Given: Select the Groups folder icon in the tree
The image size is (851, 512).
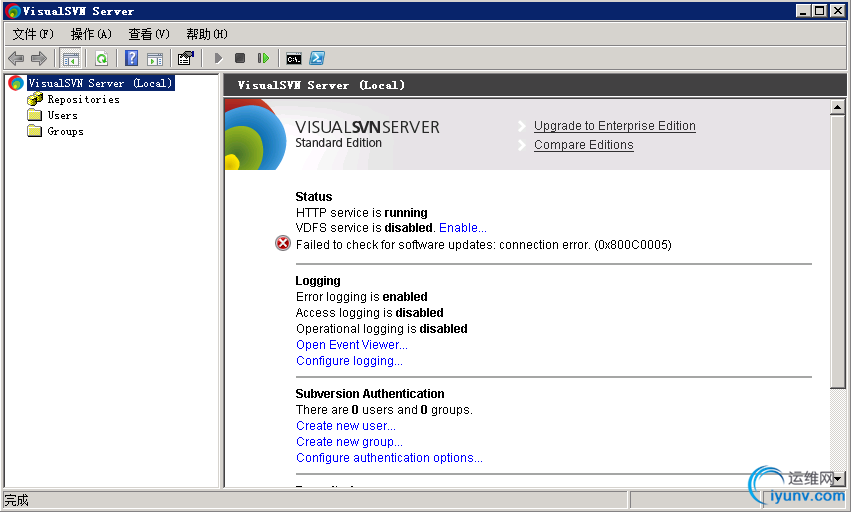Looking at the screenshot, I should (35, 131).
